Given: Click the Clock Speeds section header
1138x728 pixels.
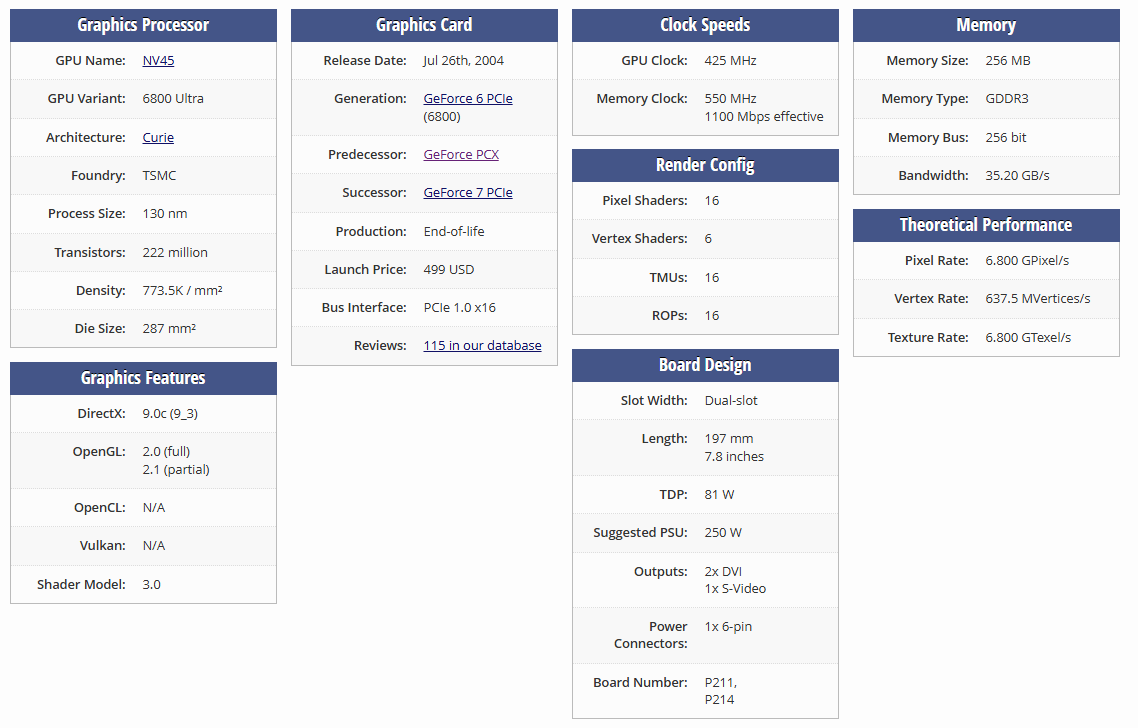Looking at the screenshot, I should click(705, 25).
